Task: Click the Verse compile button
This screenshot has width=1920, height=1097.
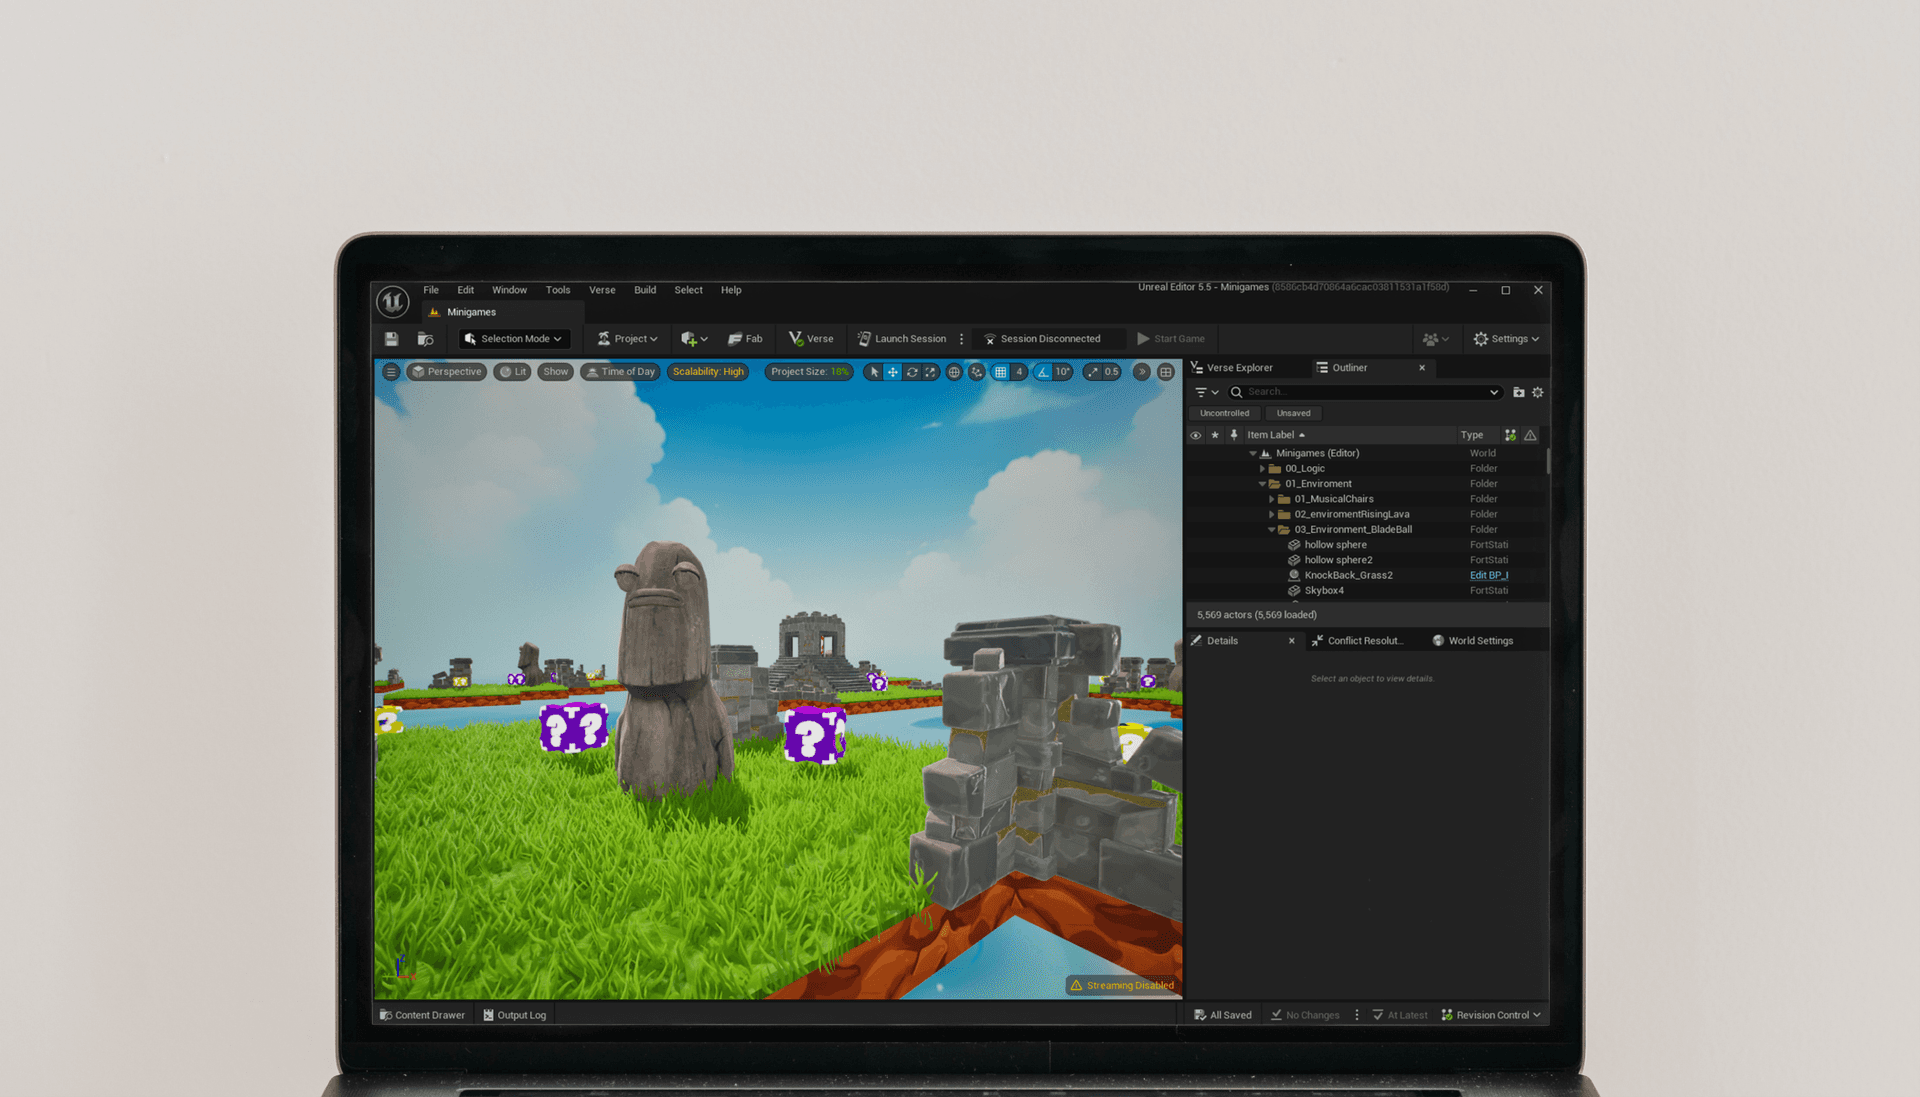Action: pos(811,339)
